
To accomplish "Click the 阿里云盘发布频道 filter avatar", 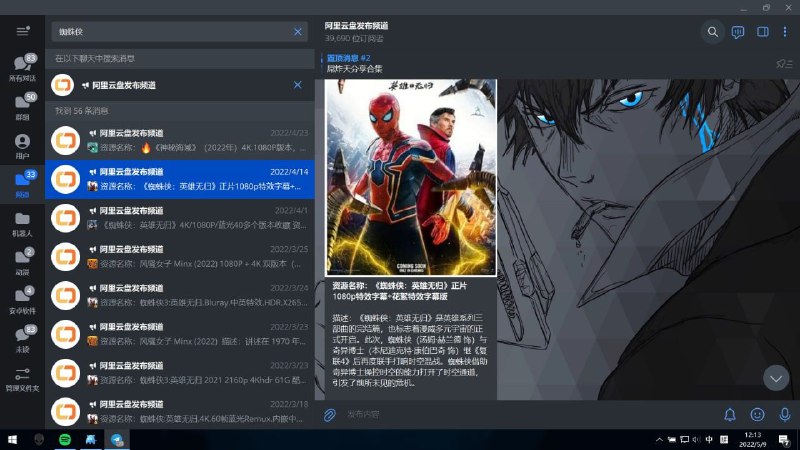I will tap(63, 85).
